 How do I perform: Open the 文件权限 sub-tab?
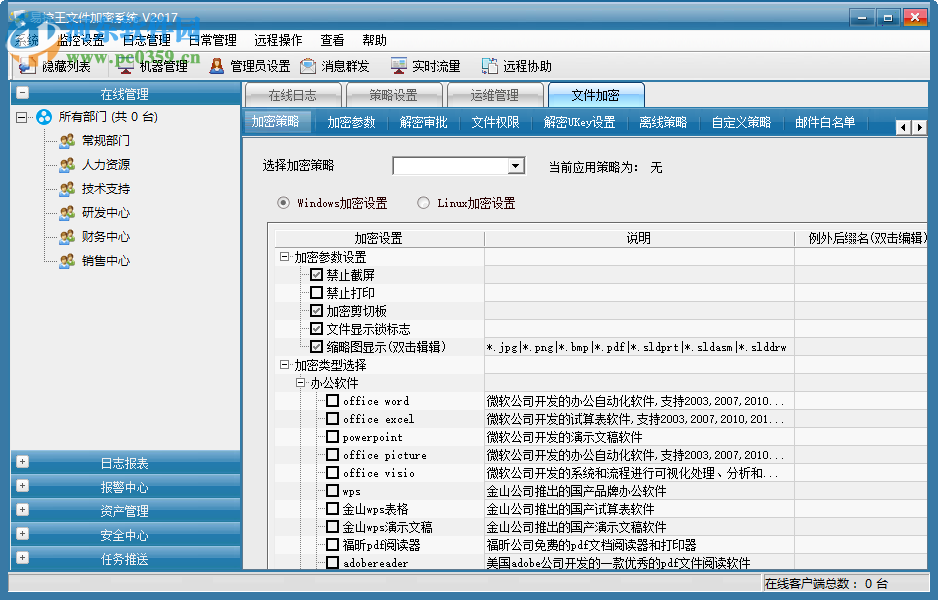(495, 122)
